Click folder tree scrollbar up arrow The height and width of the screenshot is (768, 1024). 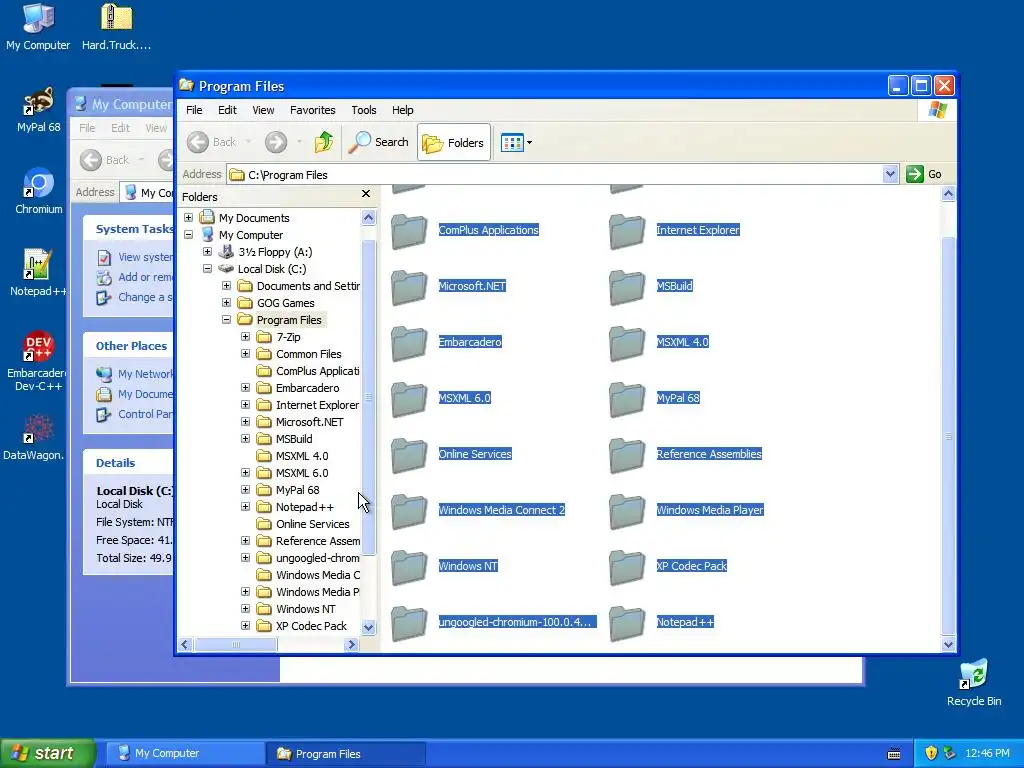[x=368, y=217]
